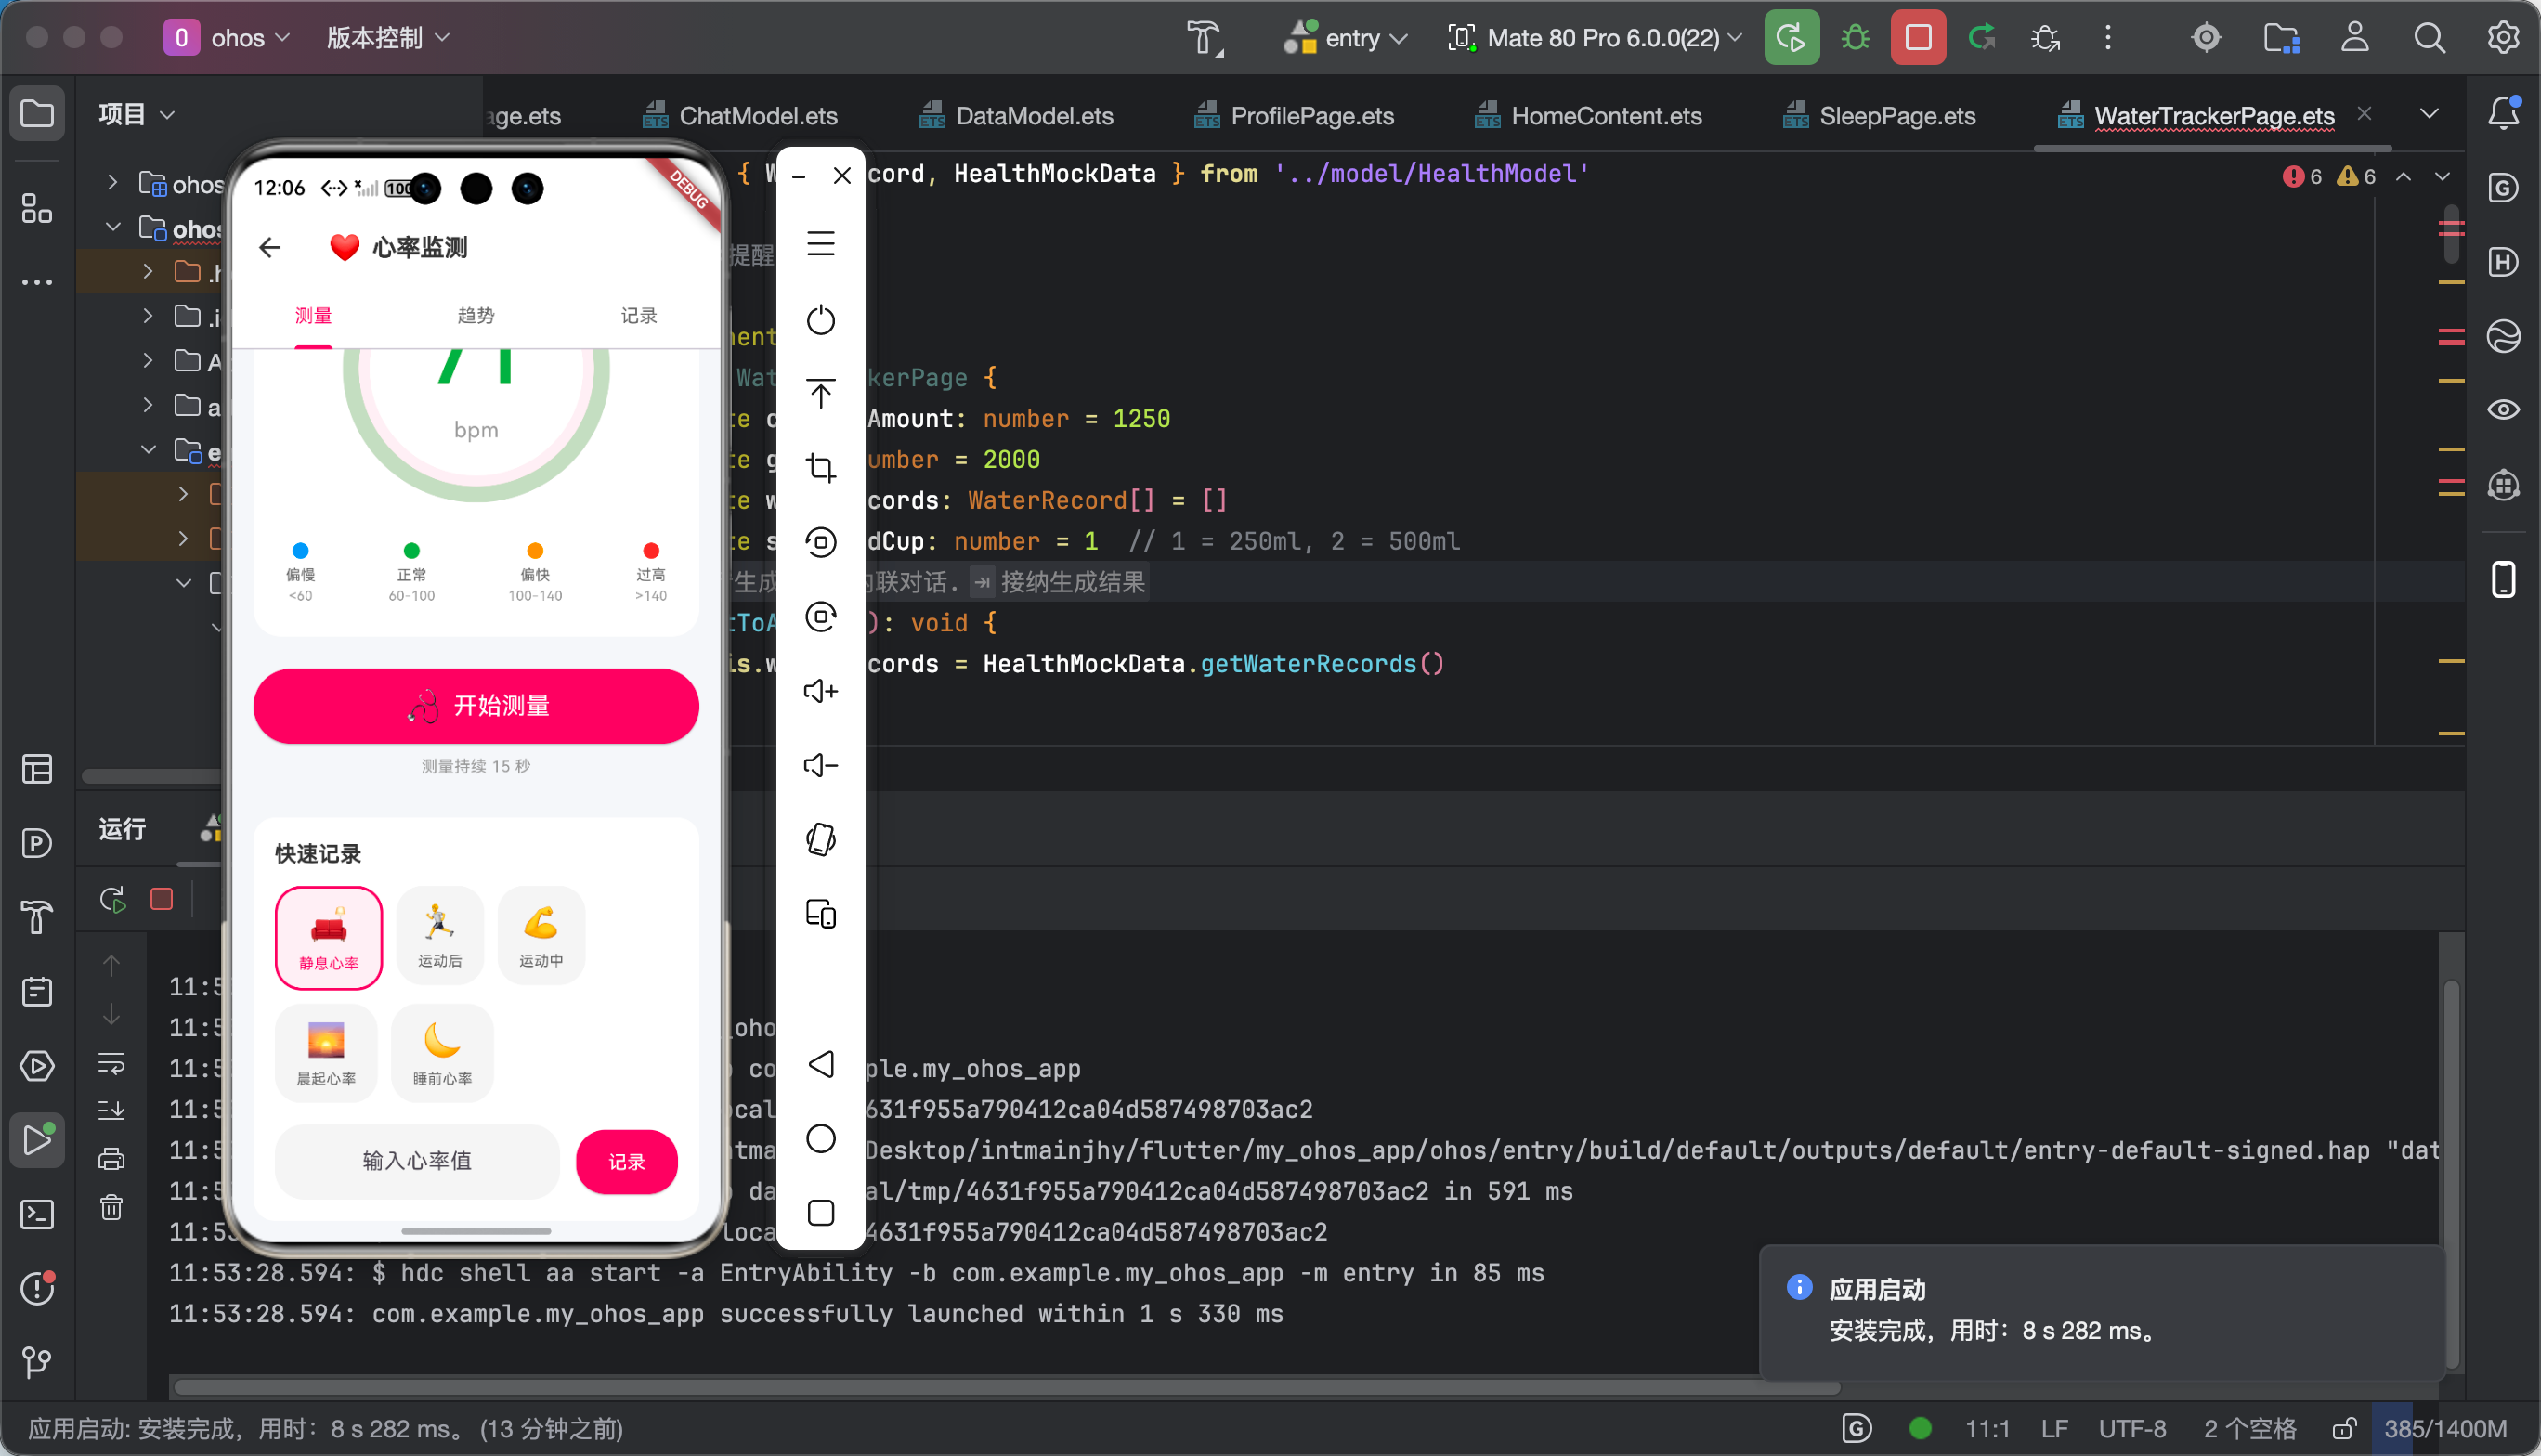Tap the pink 记录 button
Screen dimensions: 2541x1456
[627, 1162]
